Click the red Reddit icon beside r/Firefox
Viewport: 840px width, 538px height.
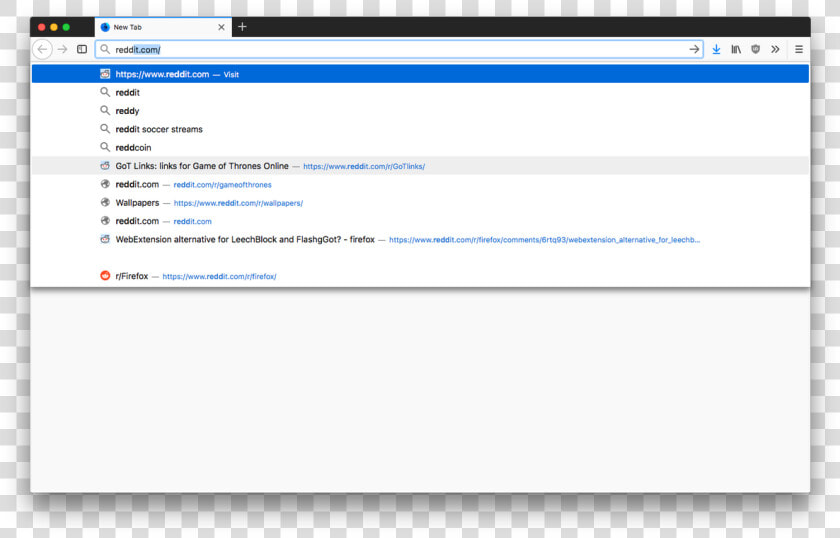[x=105, y=275]
